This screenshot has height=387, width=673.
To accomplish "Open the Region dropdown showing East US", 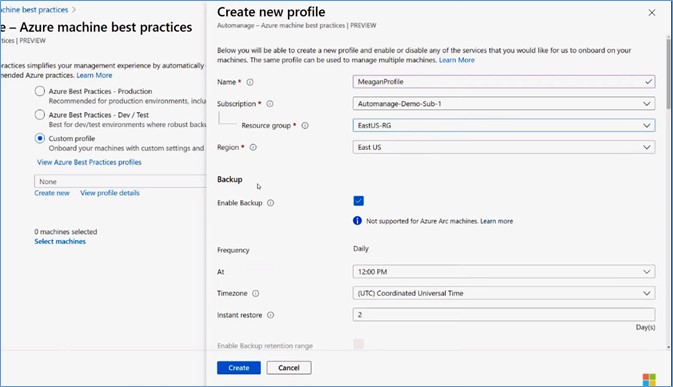I will pos(504,147).
